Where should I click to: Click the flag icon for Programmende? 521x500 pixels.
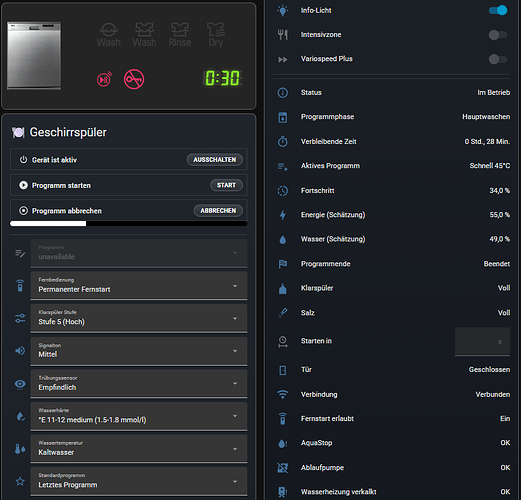click(x=283, y=264)
